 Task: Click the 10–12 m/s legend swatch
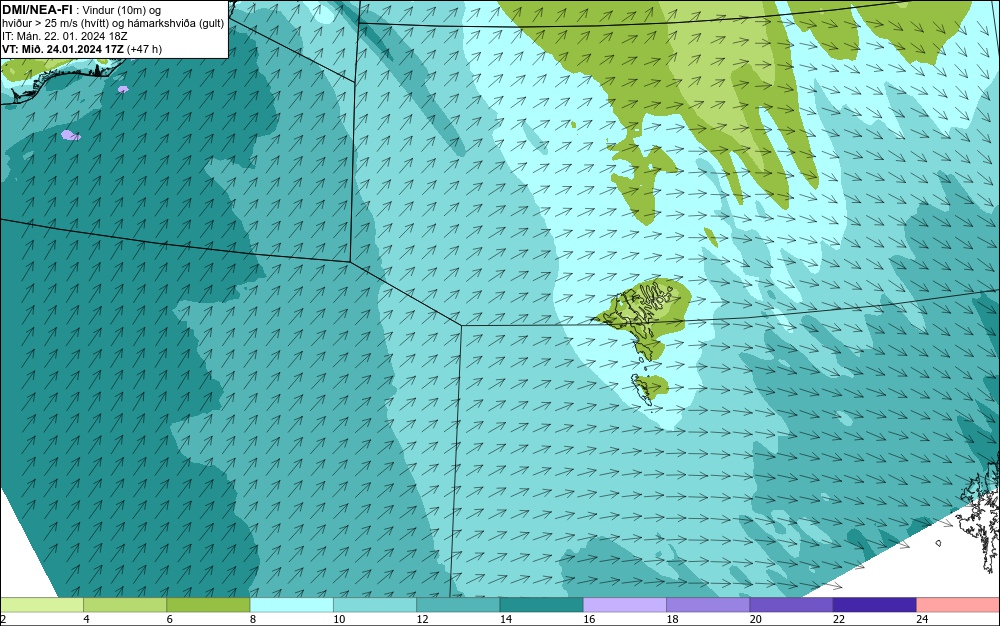[x=375, y=605]
